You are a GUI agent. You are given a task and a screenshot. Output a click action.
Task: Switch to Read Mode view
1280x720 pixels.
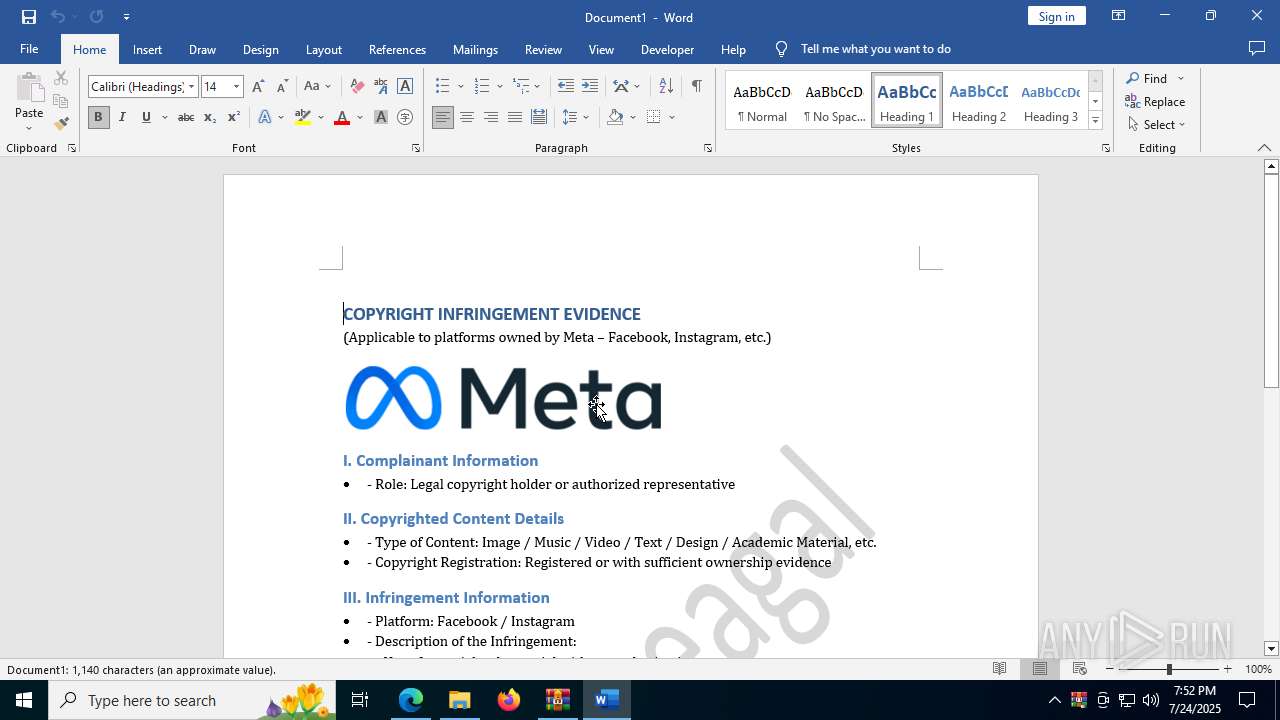(x=999, y=669)
